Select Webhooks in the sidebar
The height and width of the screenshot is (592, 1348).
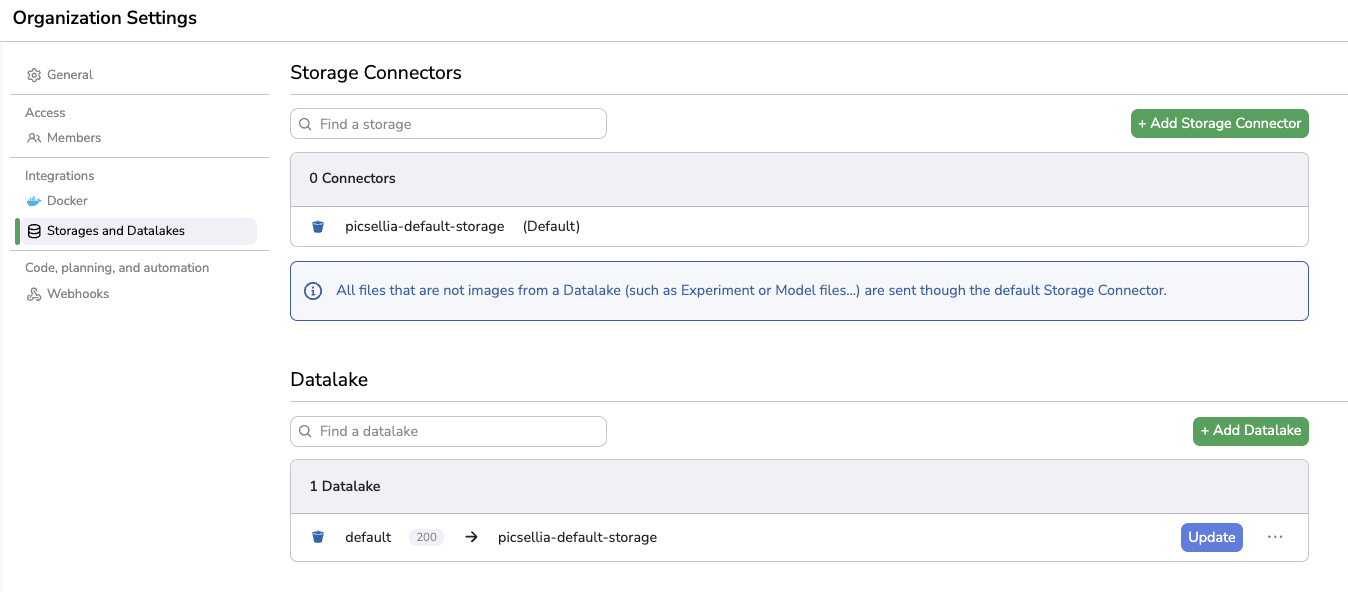tap(78, 294)
